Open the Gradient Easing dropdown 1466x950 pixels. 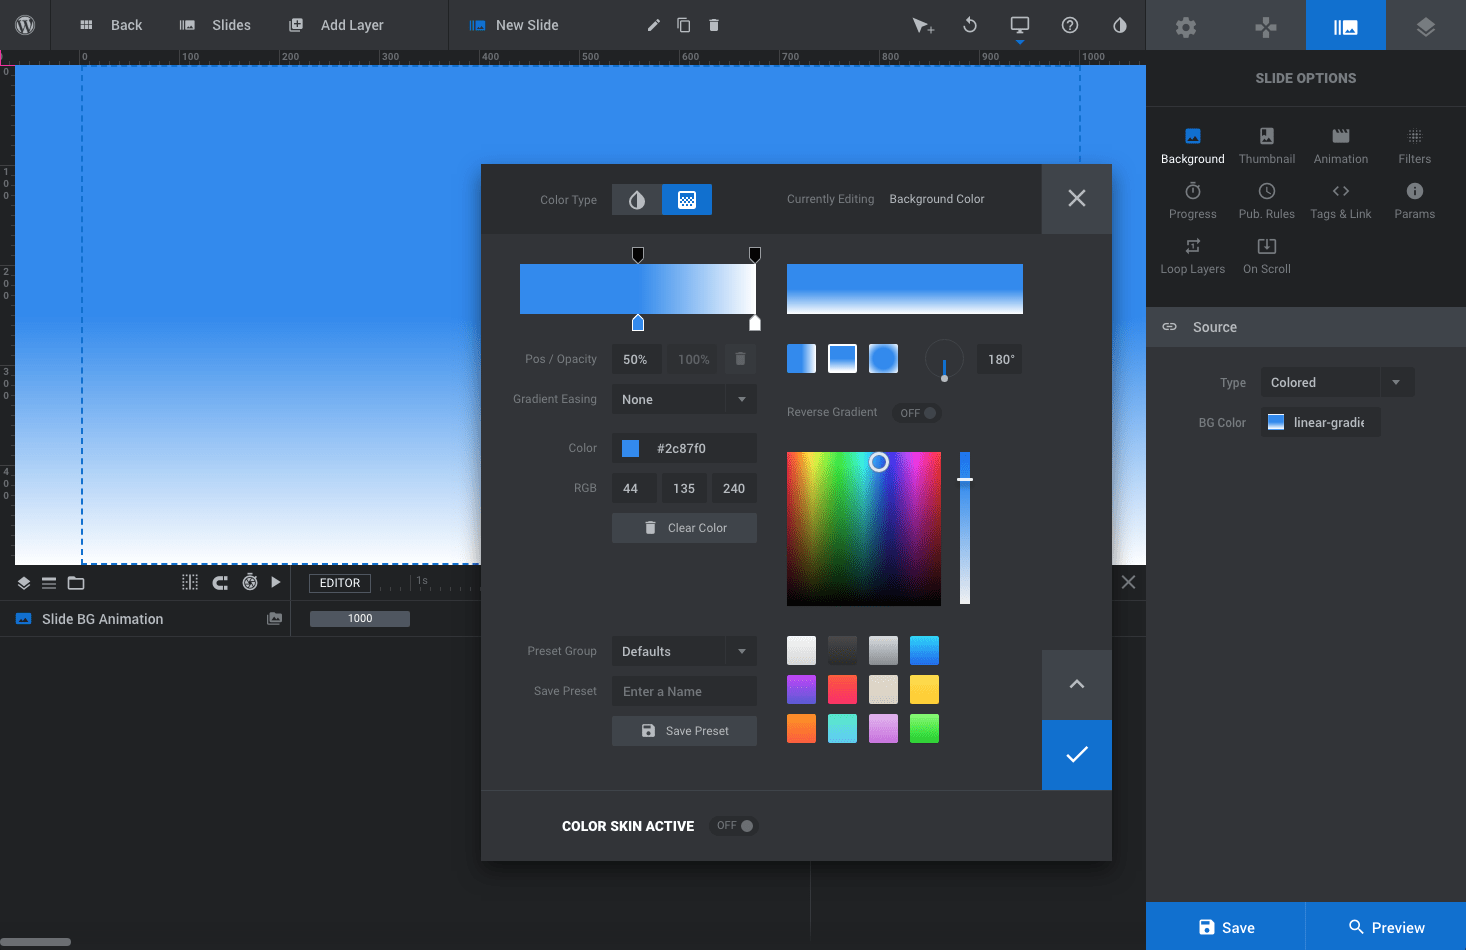[684, 399]
